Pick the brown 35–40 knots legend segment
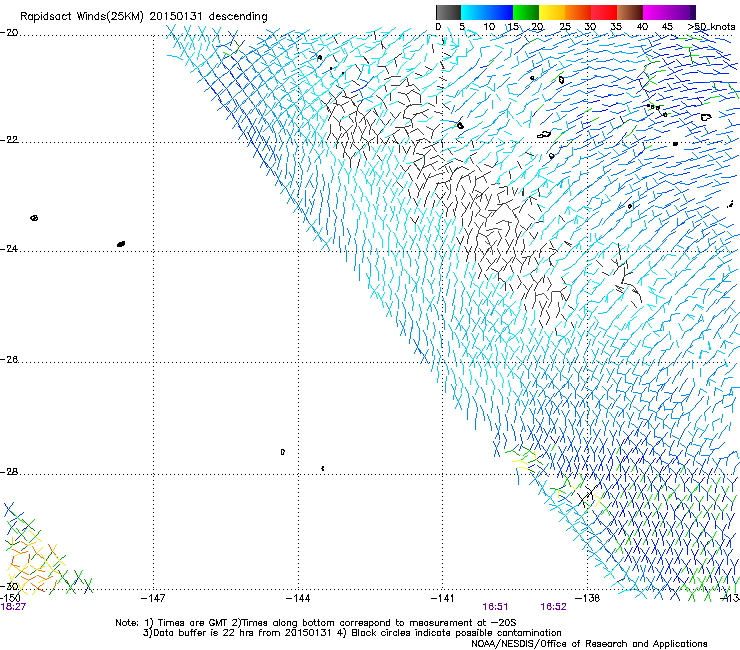Image resolution: width=740 pixels, height=650 pixels. tap(630, 12)
